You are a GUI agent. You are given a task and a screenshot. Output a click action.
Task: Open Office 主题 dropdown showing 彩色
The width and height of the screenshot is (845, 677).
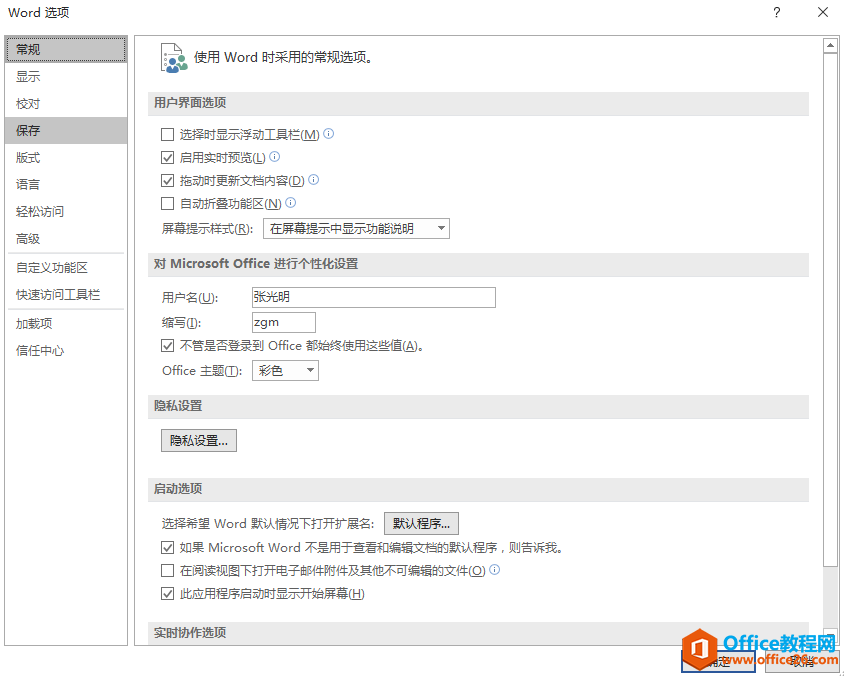[x=285, y=371]
